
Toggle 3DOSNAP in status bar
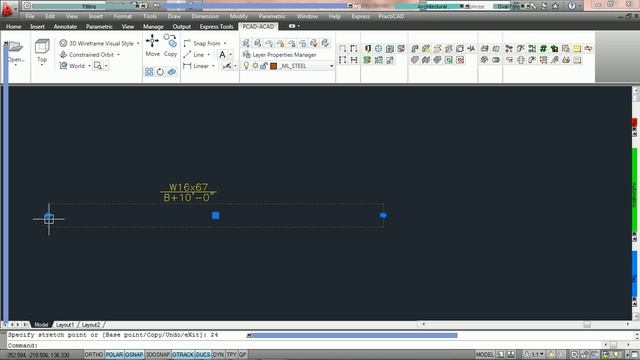(158, 355)
